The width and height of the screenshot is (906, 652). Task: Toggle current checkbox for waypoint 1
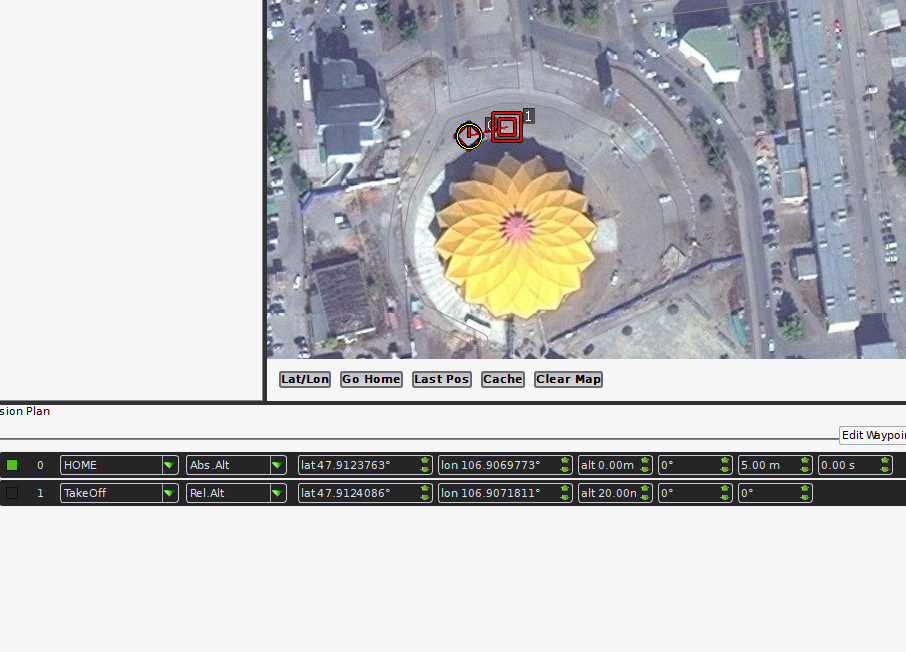[12, 493]
